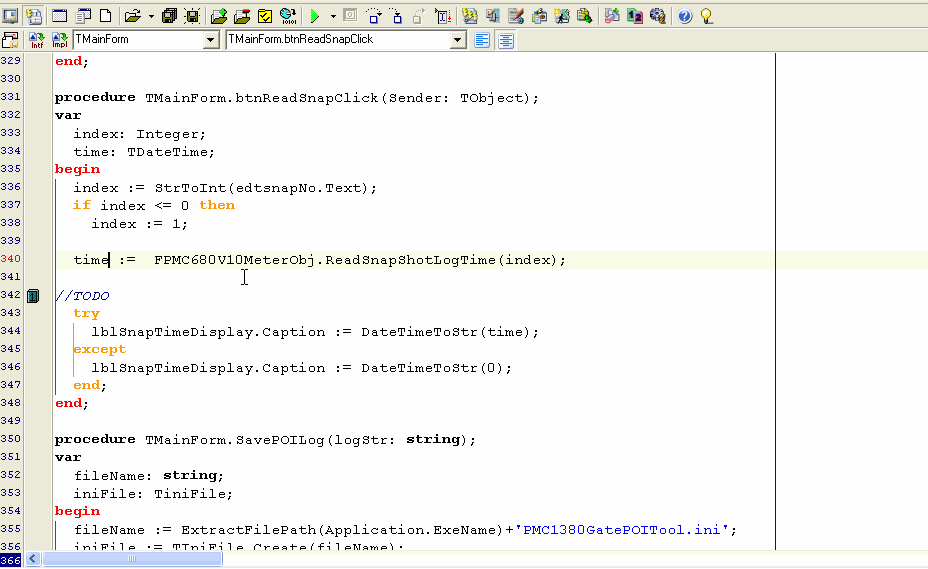Image resolution: width=928 pixels, height=569 pixels.
Task: Click the documents with green arrow icon
Action: tap(585, 16)
